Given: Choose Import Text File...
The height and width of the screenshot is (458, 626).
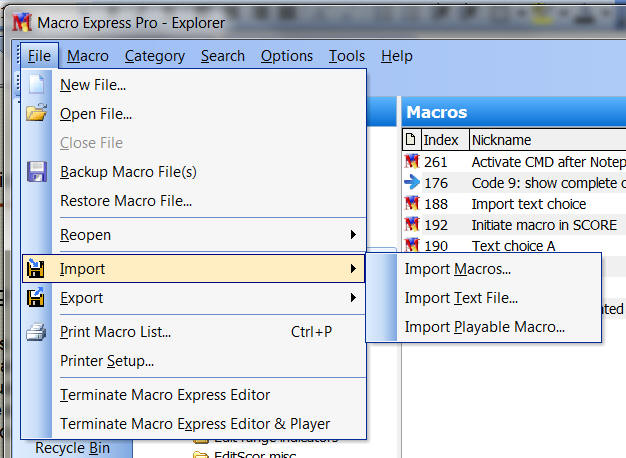Looking at the screenshot, I should (x=484, y=298).
